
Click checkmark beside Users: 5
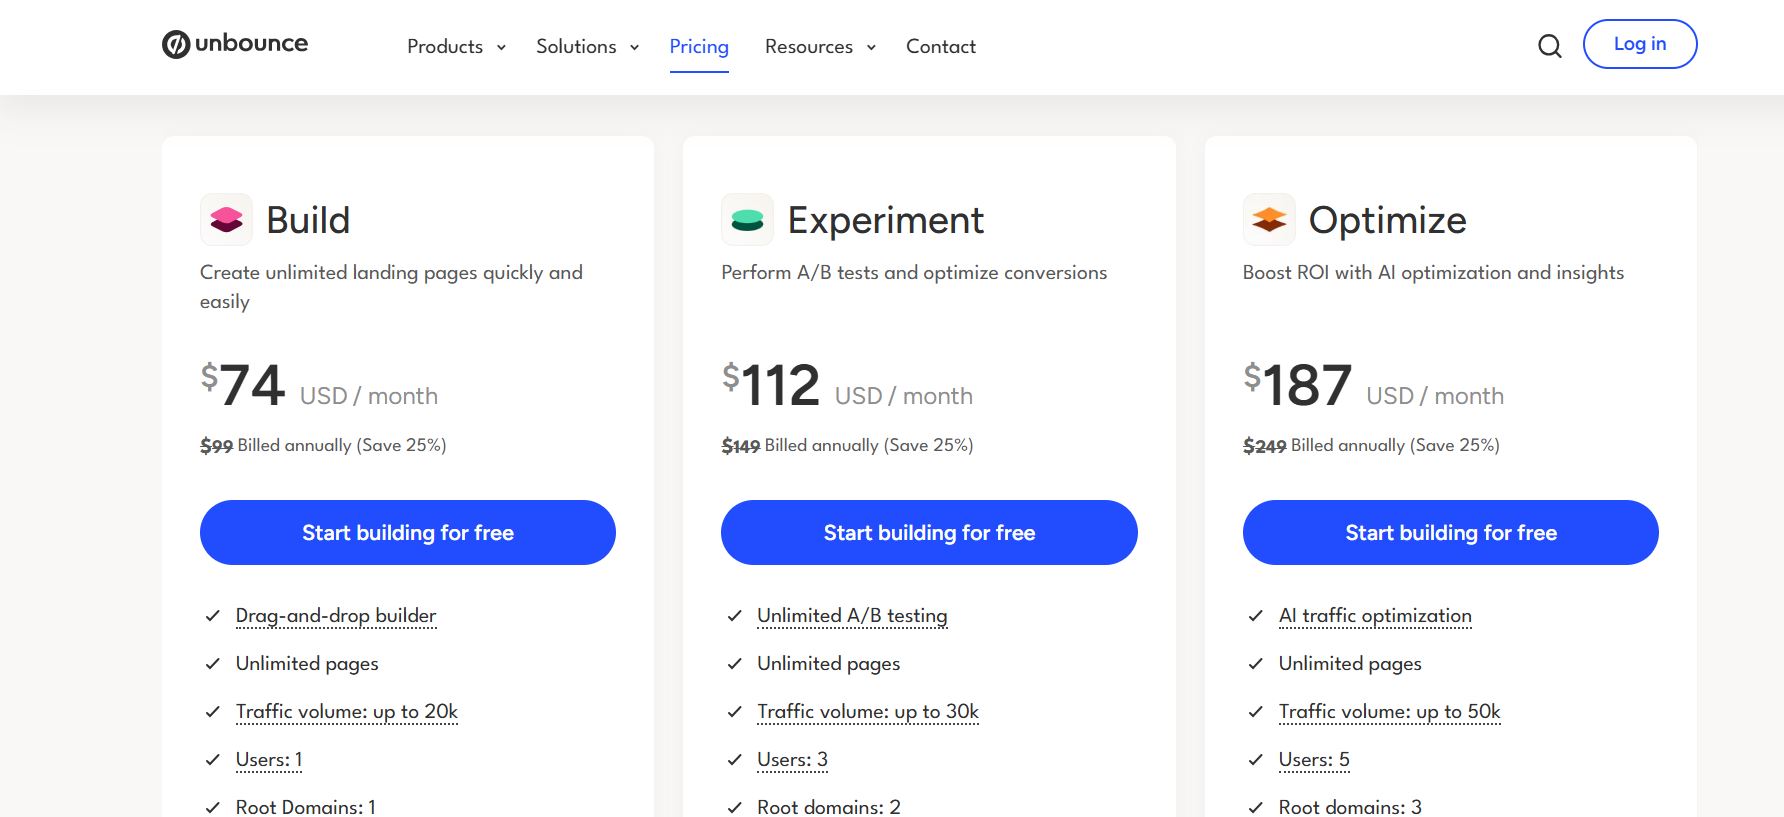coord(1255,760)
